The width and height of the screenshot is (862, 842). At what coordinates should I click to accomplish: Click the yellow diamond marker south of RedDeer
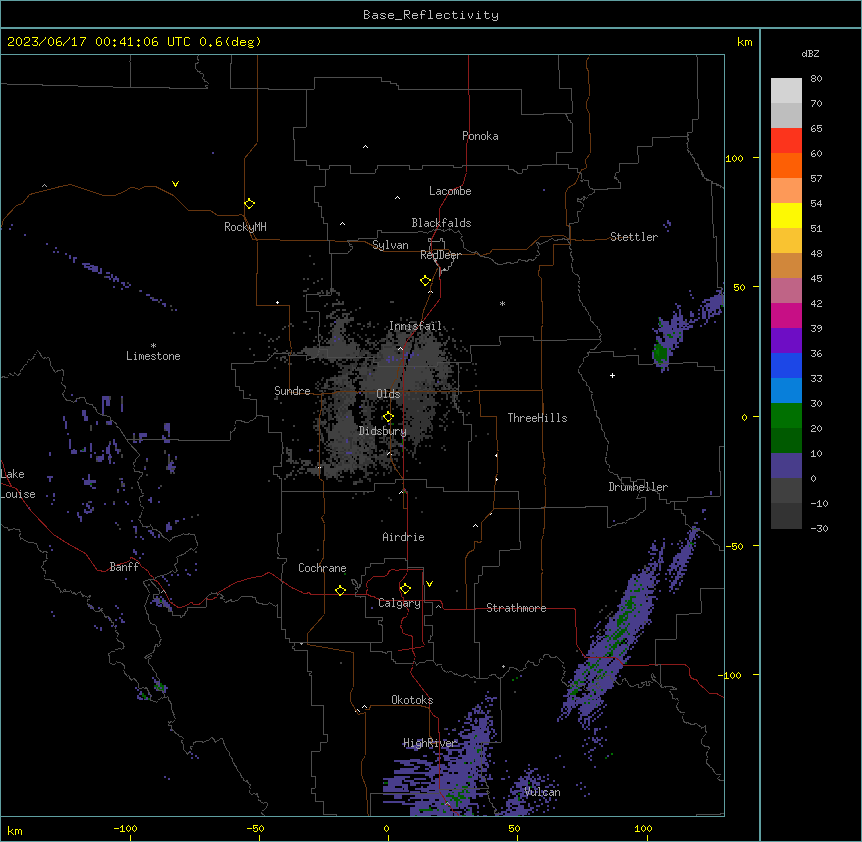click(x=425, y=281)
